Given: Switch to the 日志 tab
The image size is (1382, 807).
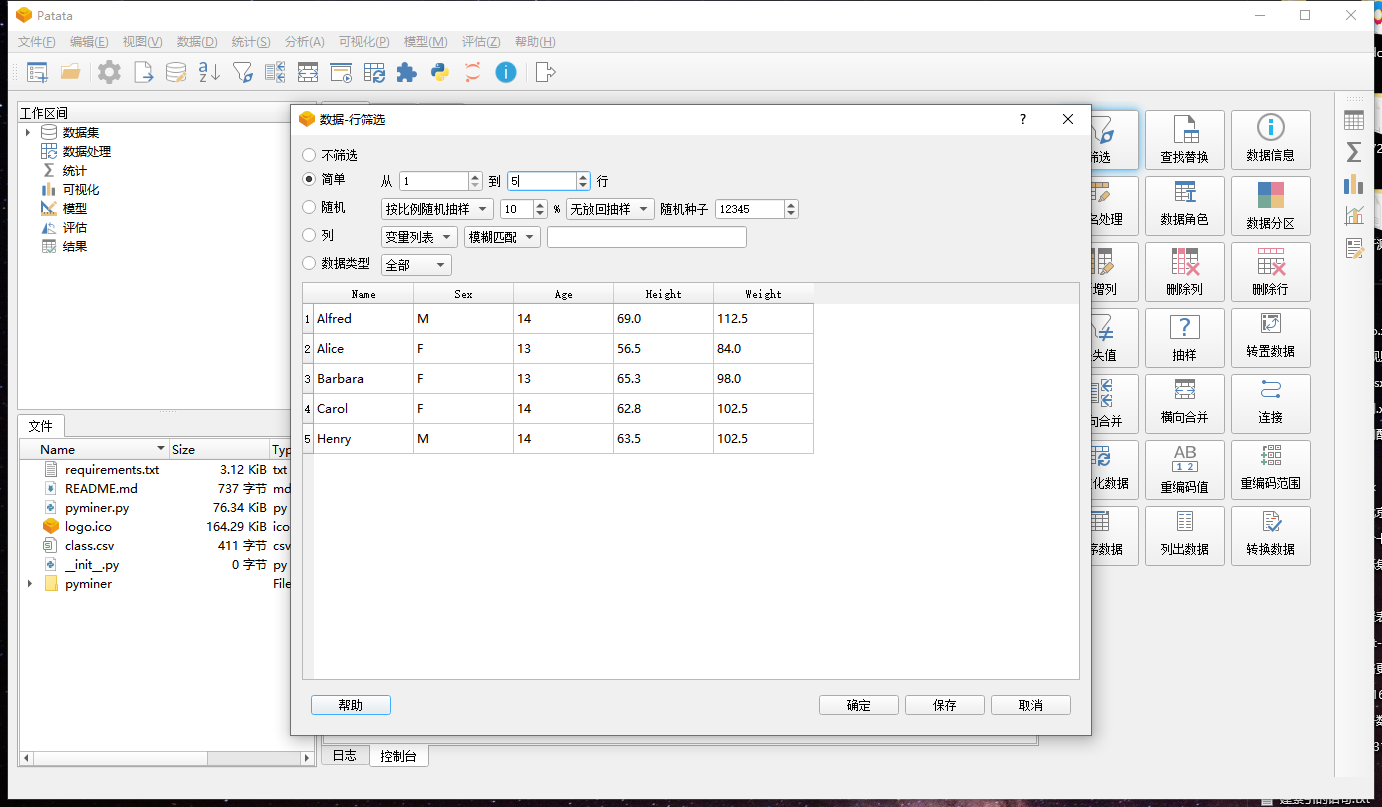Looking at the screenshot, I should tap(344, 756).
